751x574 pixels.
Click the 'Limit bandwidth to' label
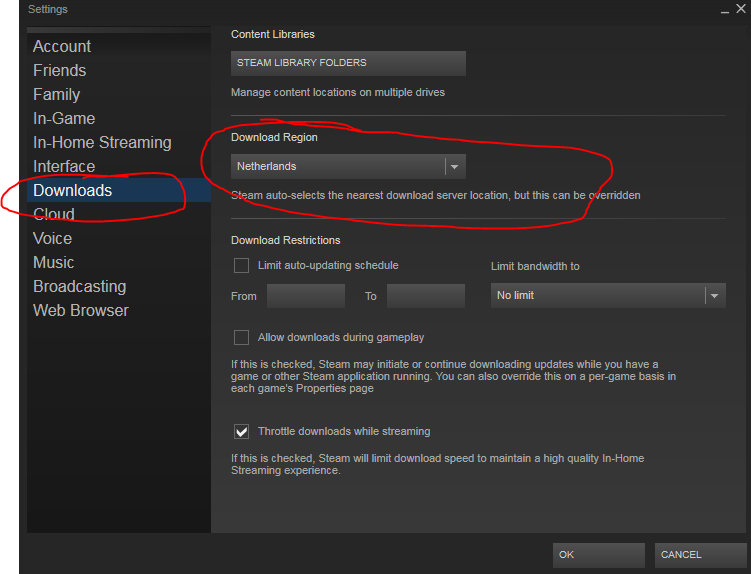pyautogui.click(x=535, y=266)
